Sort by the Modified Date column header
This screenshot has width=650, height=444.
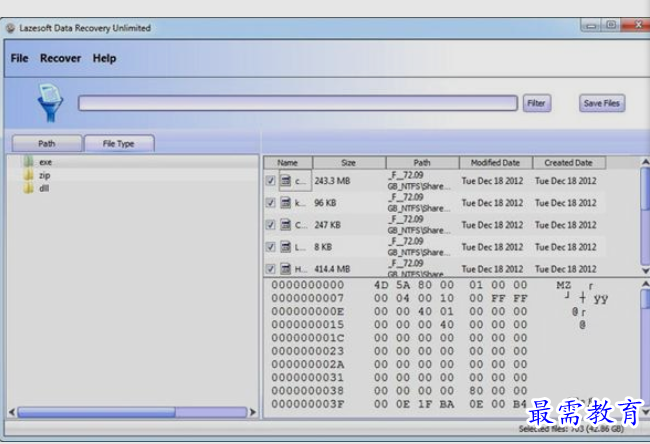pos(496,163)
